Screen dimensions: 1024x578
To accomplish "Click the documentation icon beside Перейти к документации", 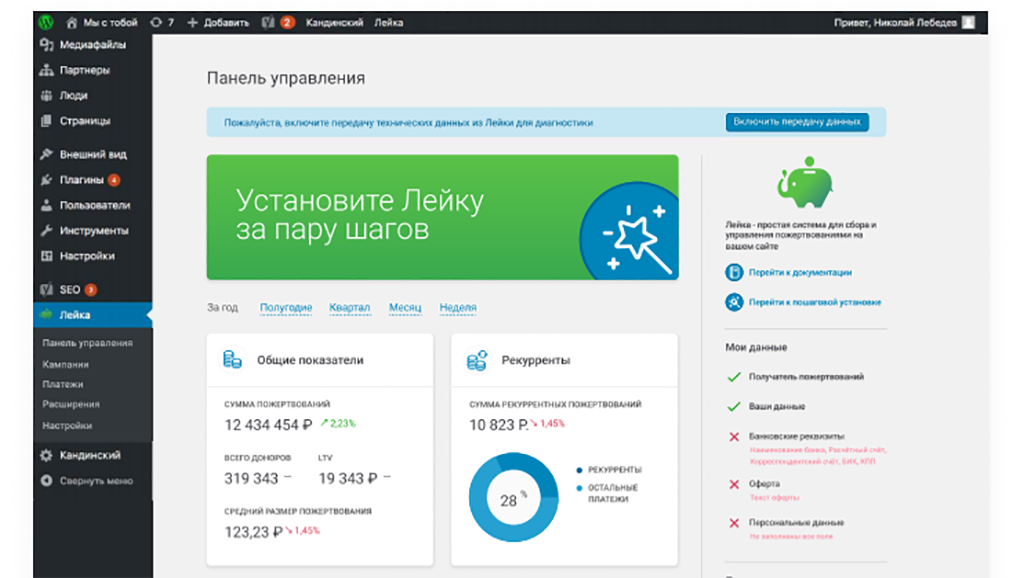I will click(x=734, y=272).
